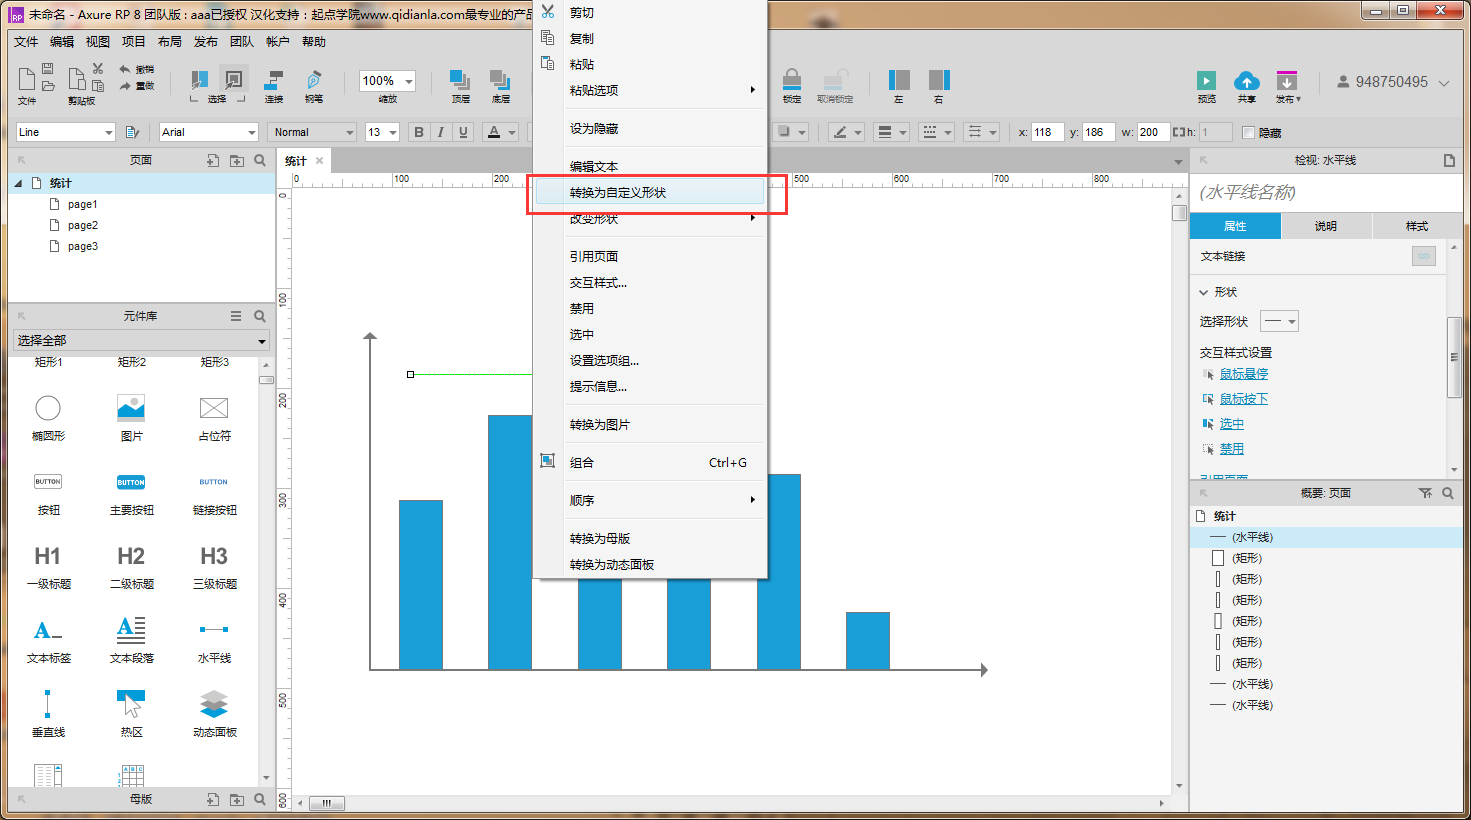The image size is (1471, 820).
Task: Switch to the 样式 inspector tab
Action: coord(1417,226)
